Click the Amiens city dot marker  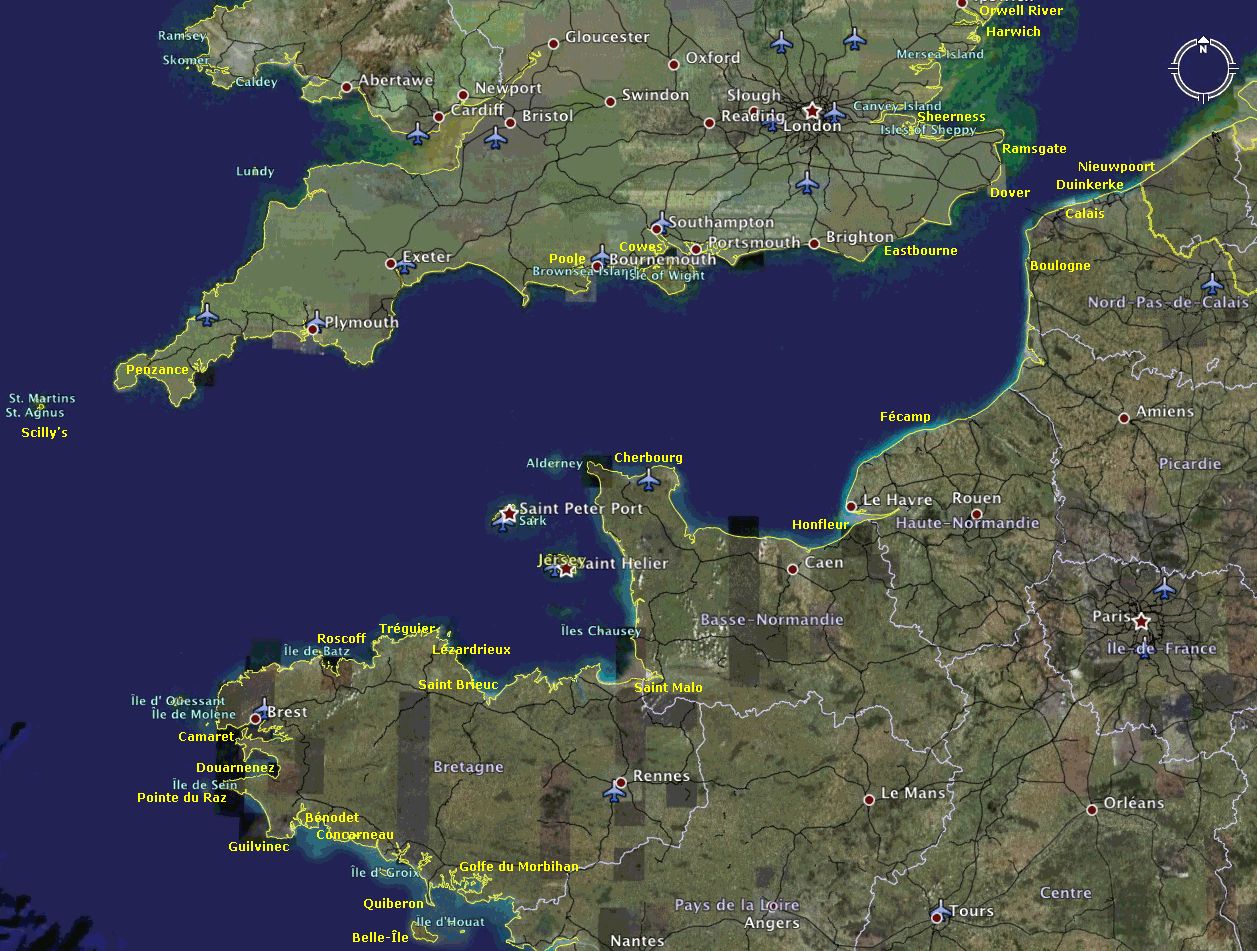coord(1124,417)
